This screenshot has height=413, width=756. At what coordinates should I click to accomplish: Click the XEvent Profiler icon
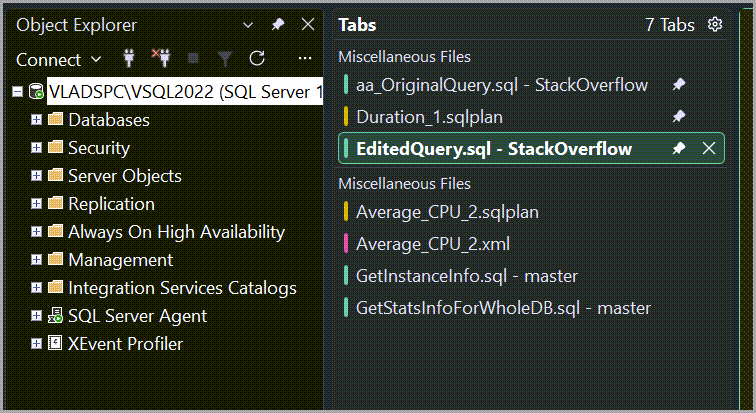click(56, 344)
